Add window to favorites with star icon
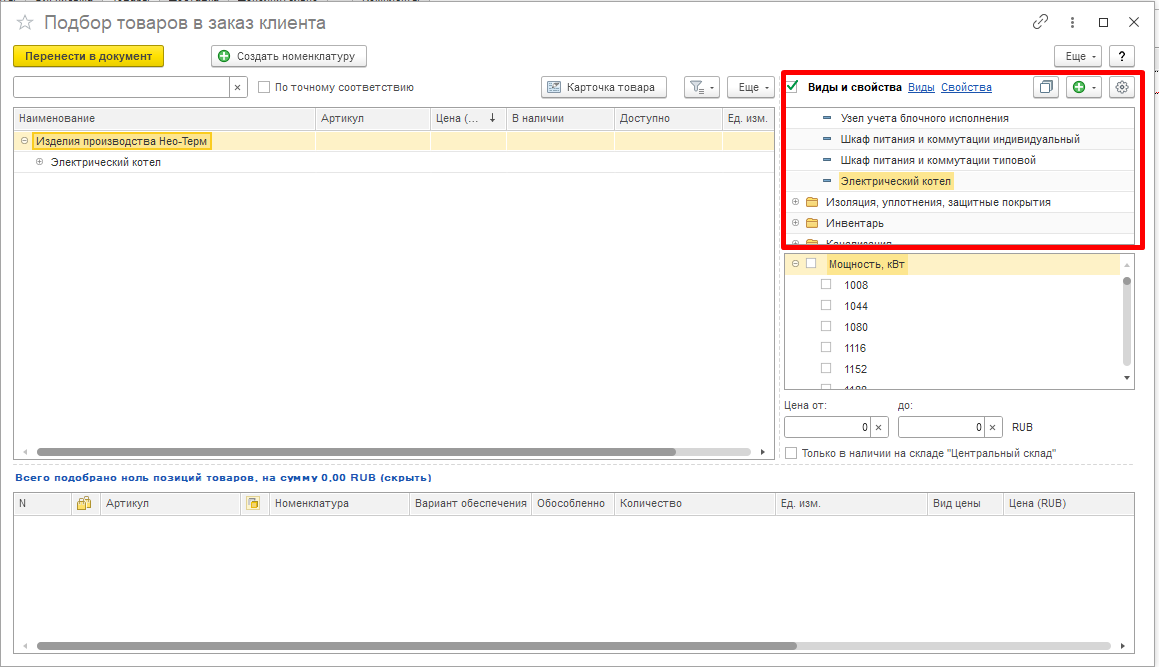Screen dimensions: 1159x667 pyautogui.click(x=25, y=23)
